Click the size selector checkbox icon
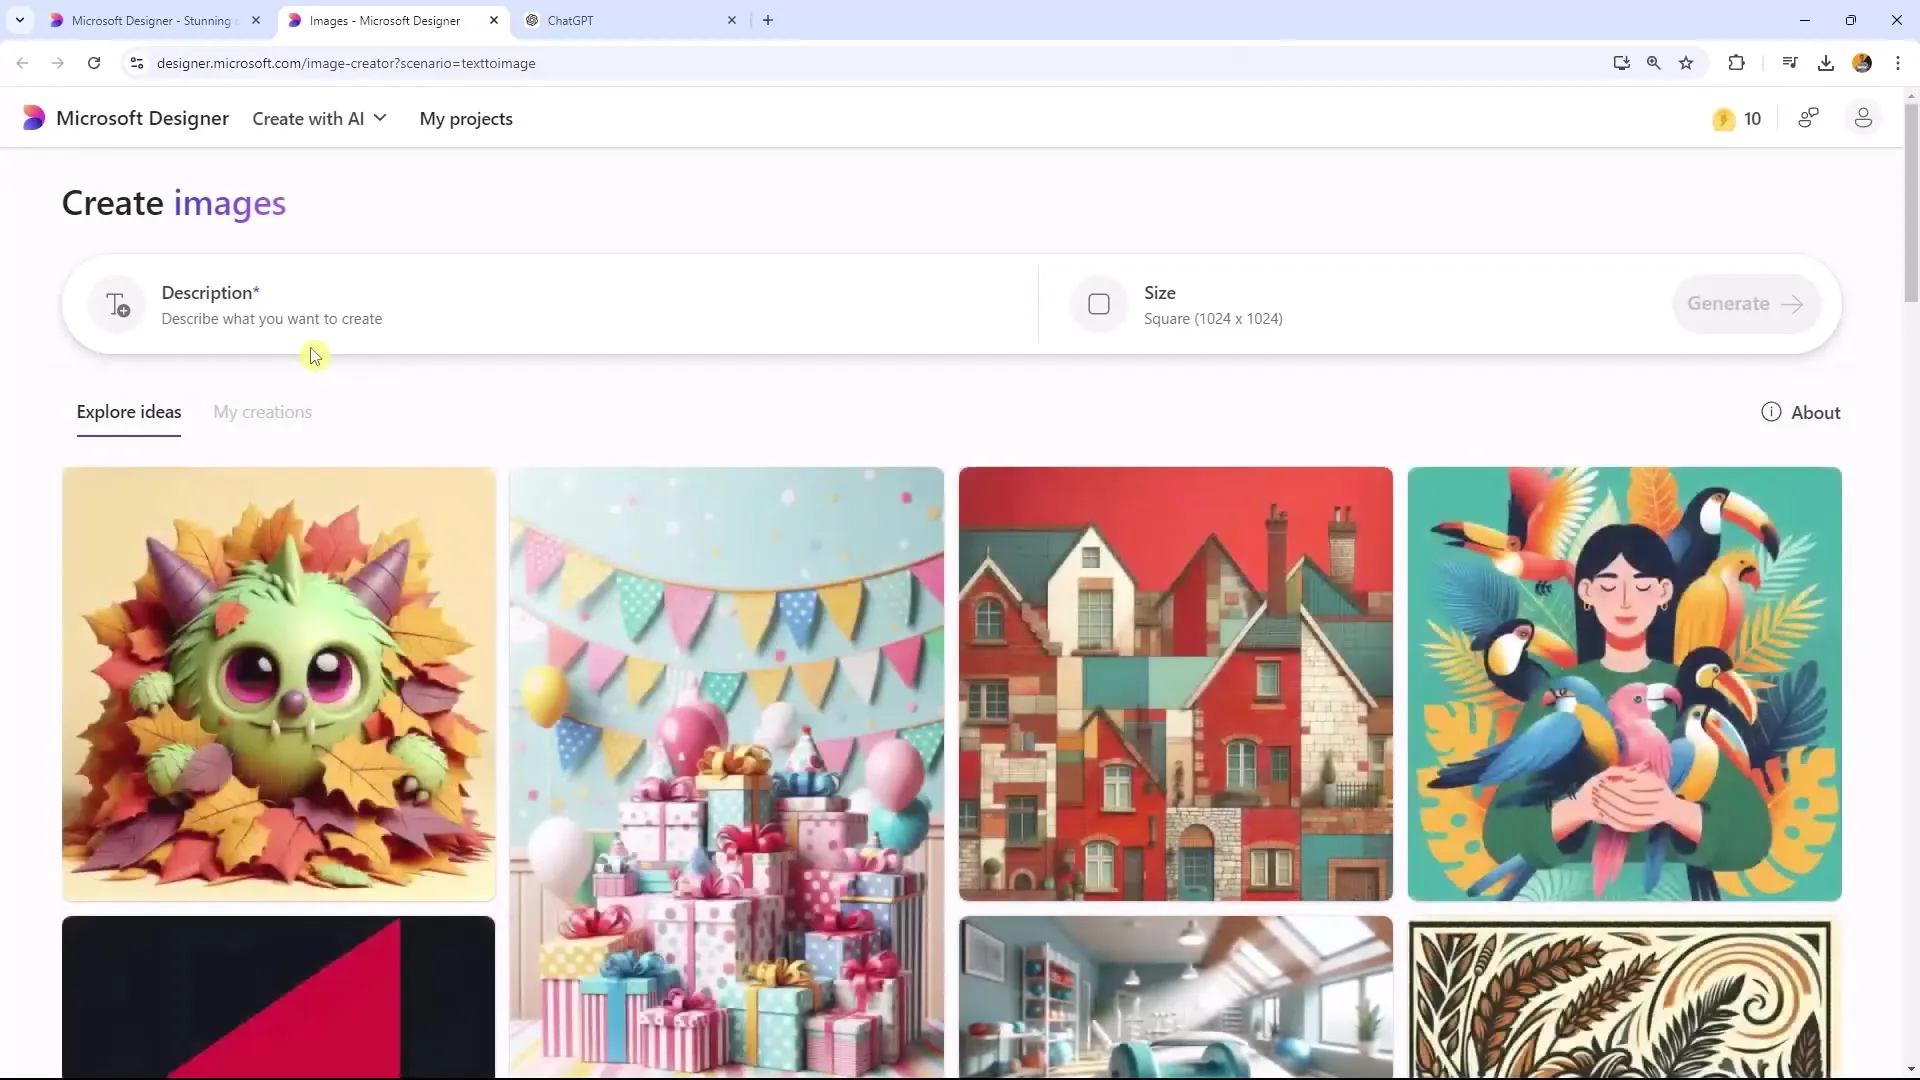 tap(1098, 305)
